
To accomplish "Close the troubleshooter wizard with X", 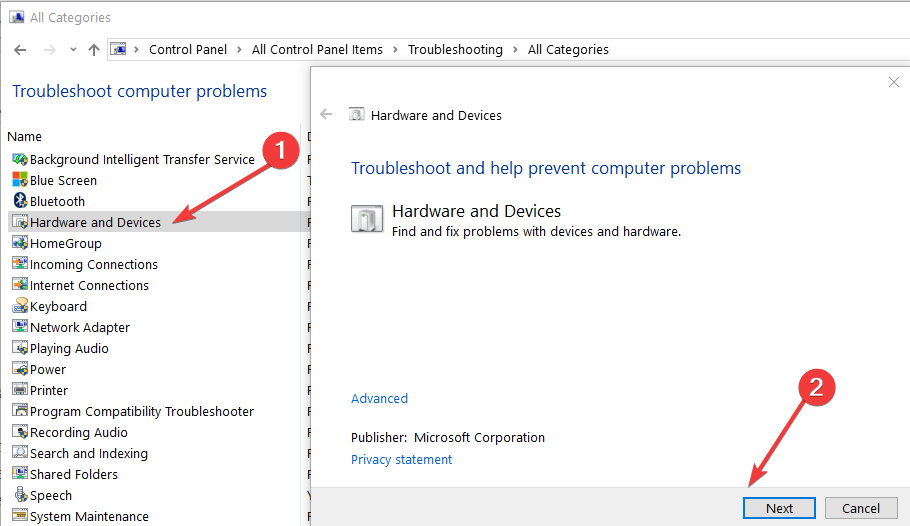I will click(x=893, y=82).
